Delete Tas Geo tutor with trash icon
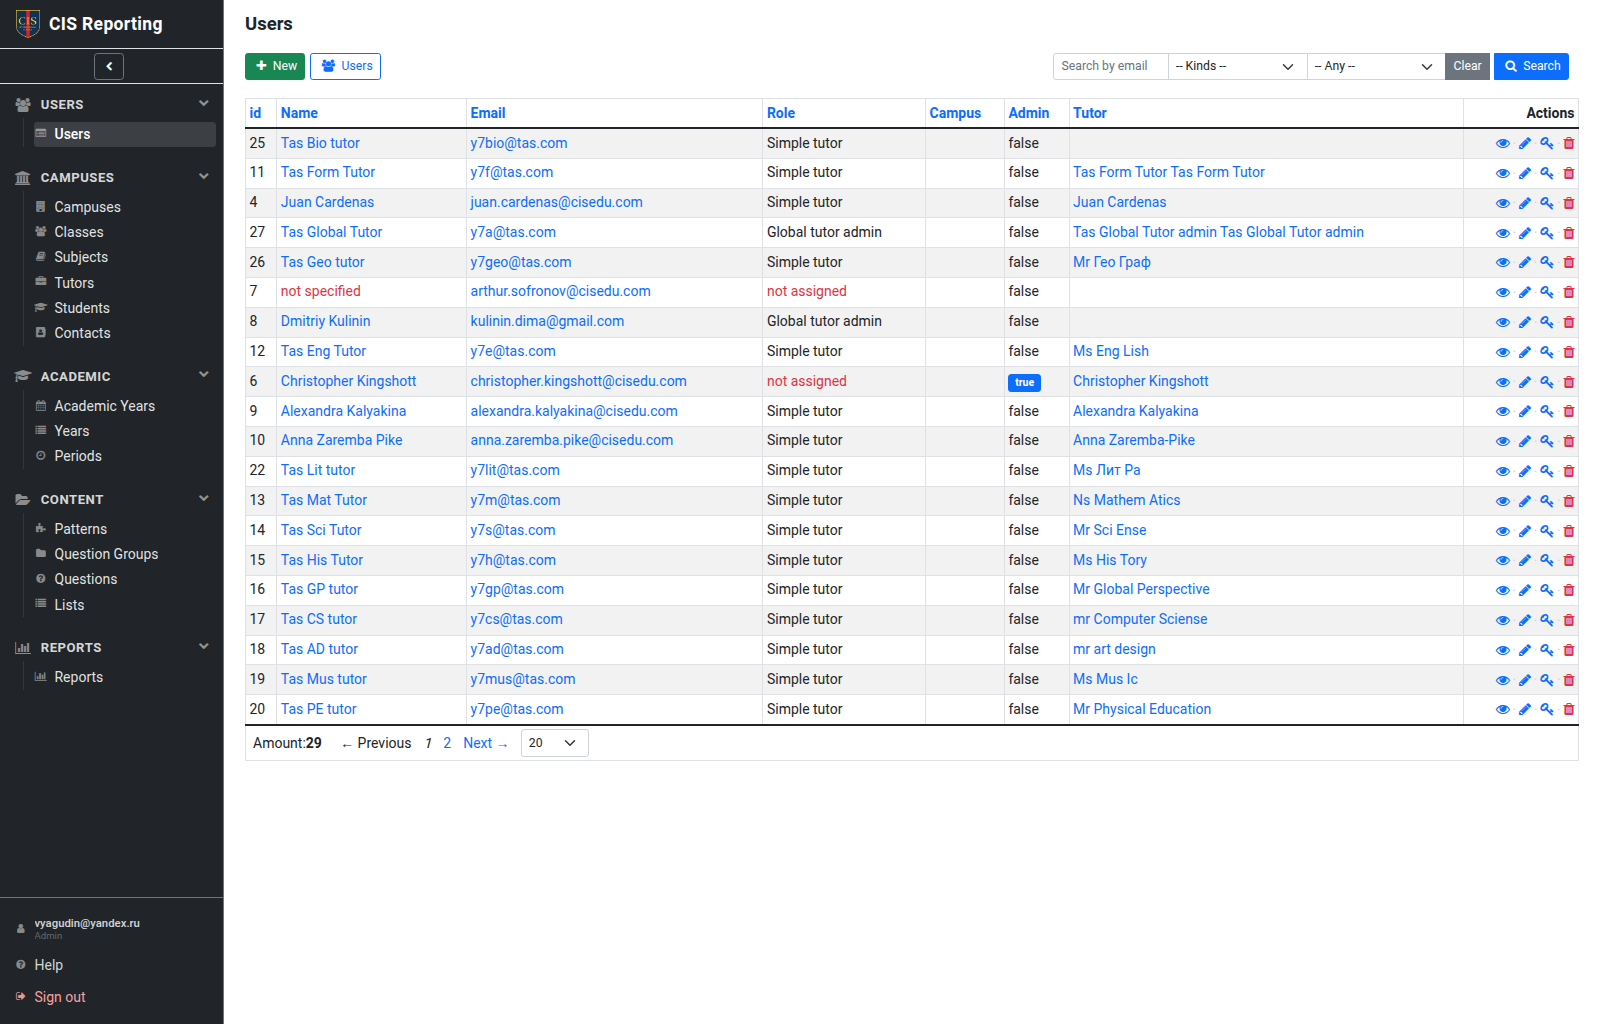 [x=1568, y=262]
